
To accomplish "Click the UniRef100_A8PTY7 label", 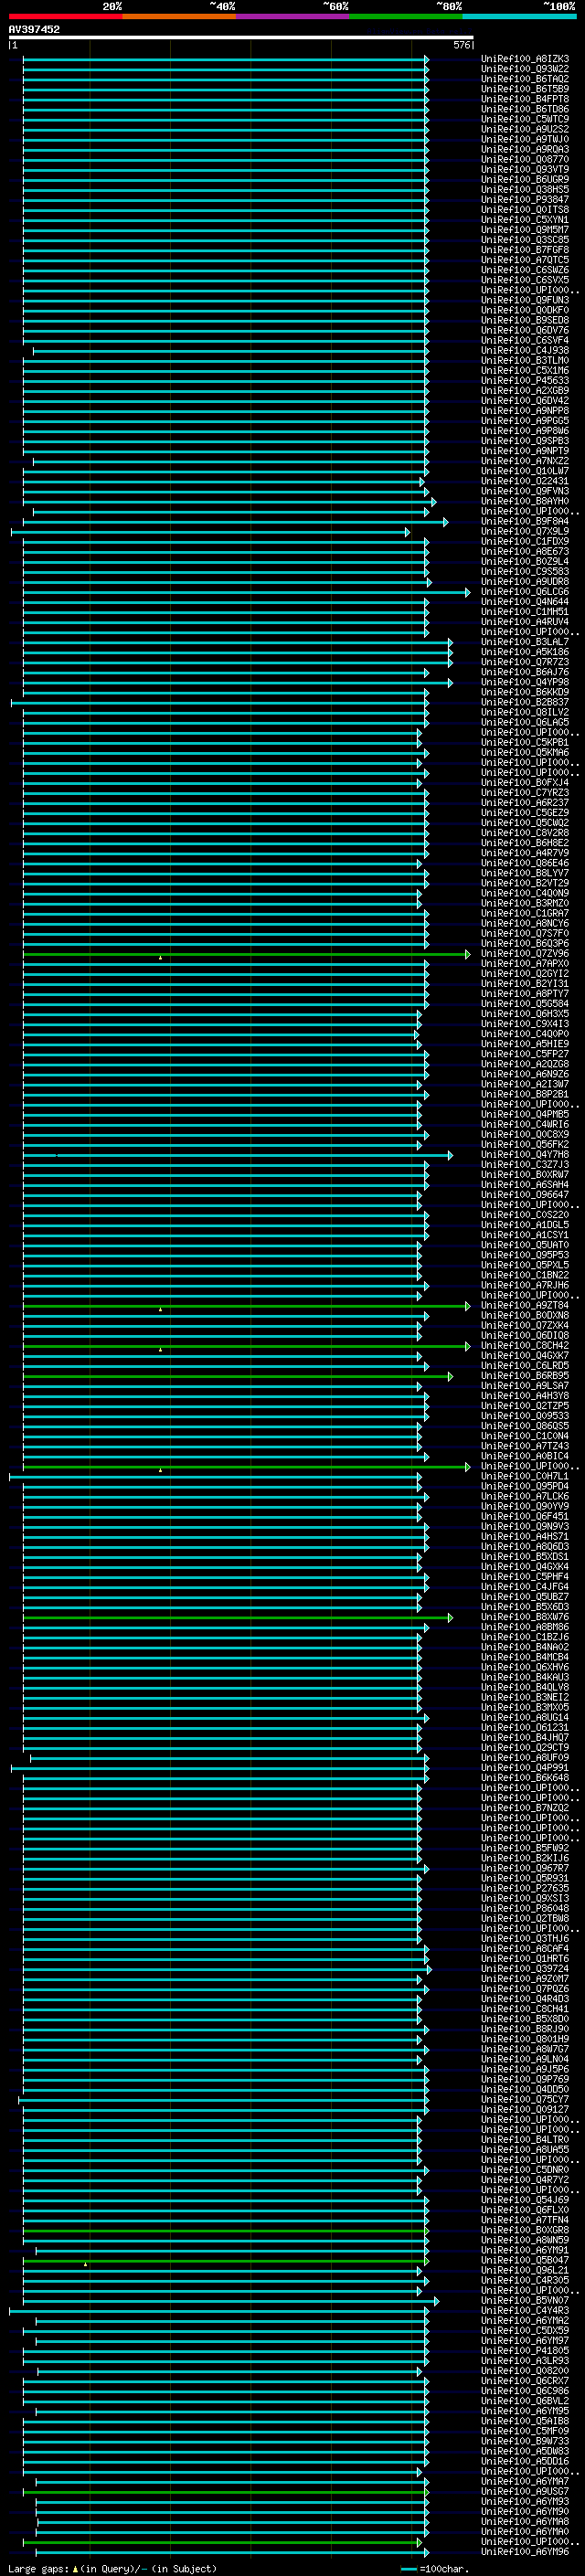I will pos(524,993).
